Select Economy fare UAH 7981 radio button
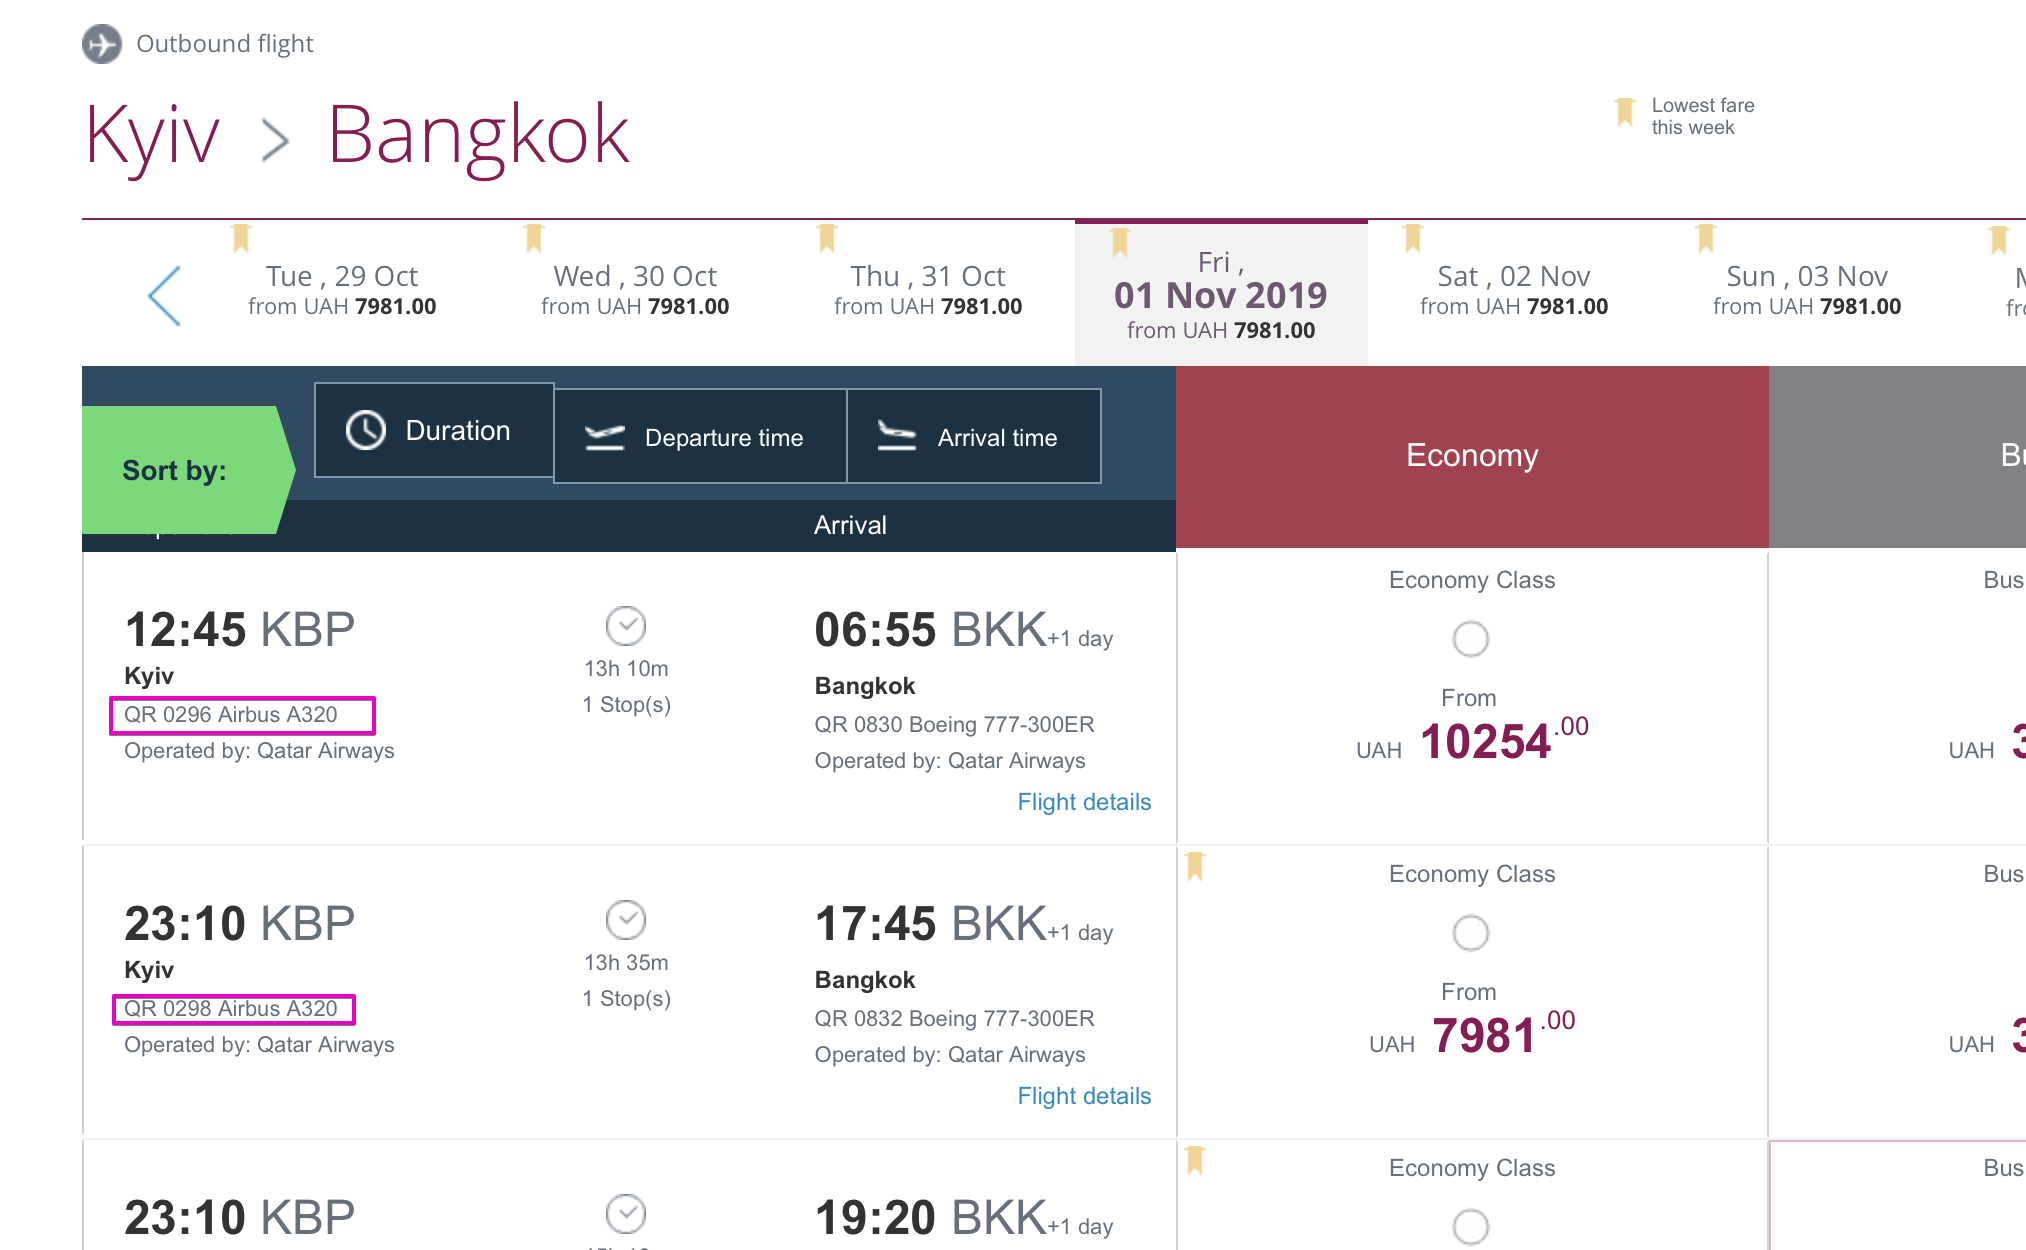Image resolution: width=2026 pixels, height=1250 pixels. tap(1470, 933)
